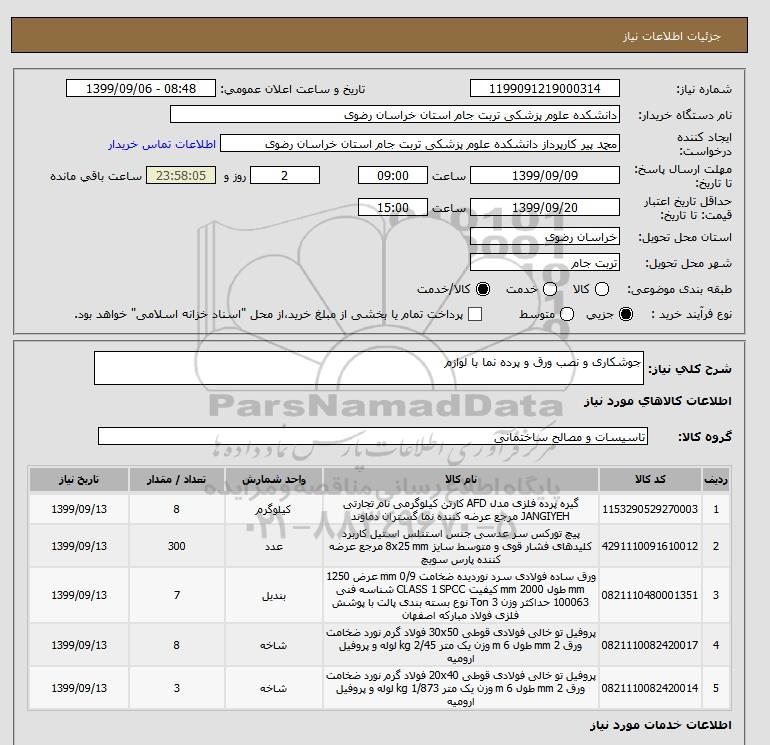Click the validity time field 15:00
This screenshot has height=745, width=770.
tap(393, 207)
